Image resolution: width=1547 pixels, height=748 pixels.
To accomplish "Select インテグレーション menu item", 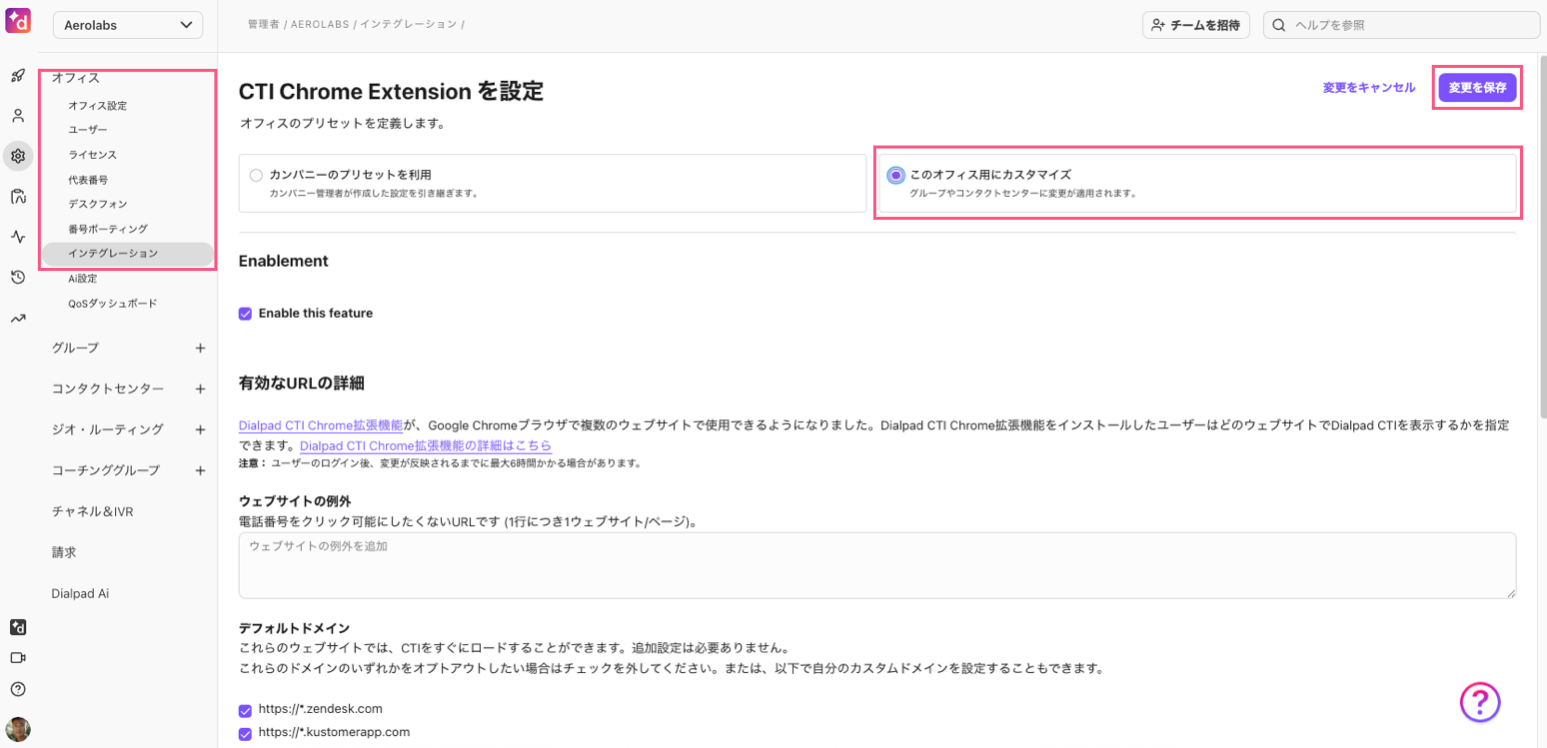I will point(128,254).
